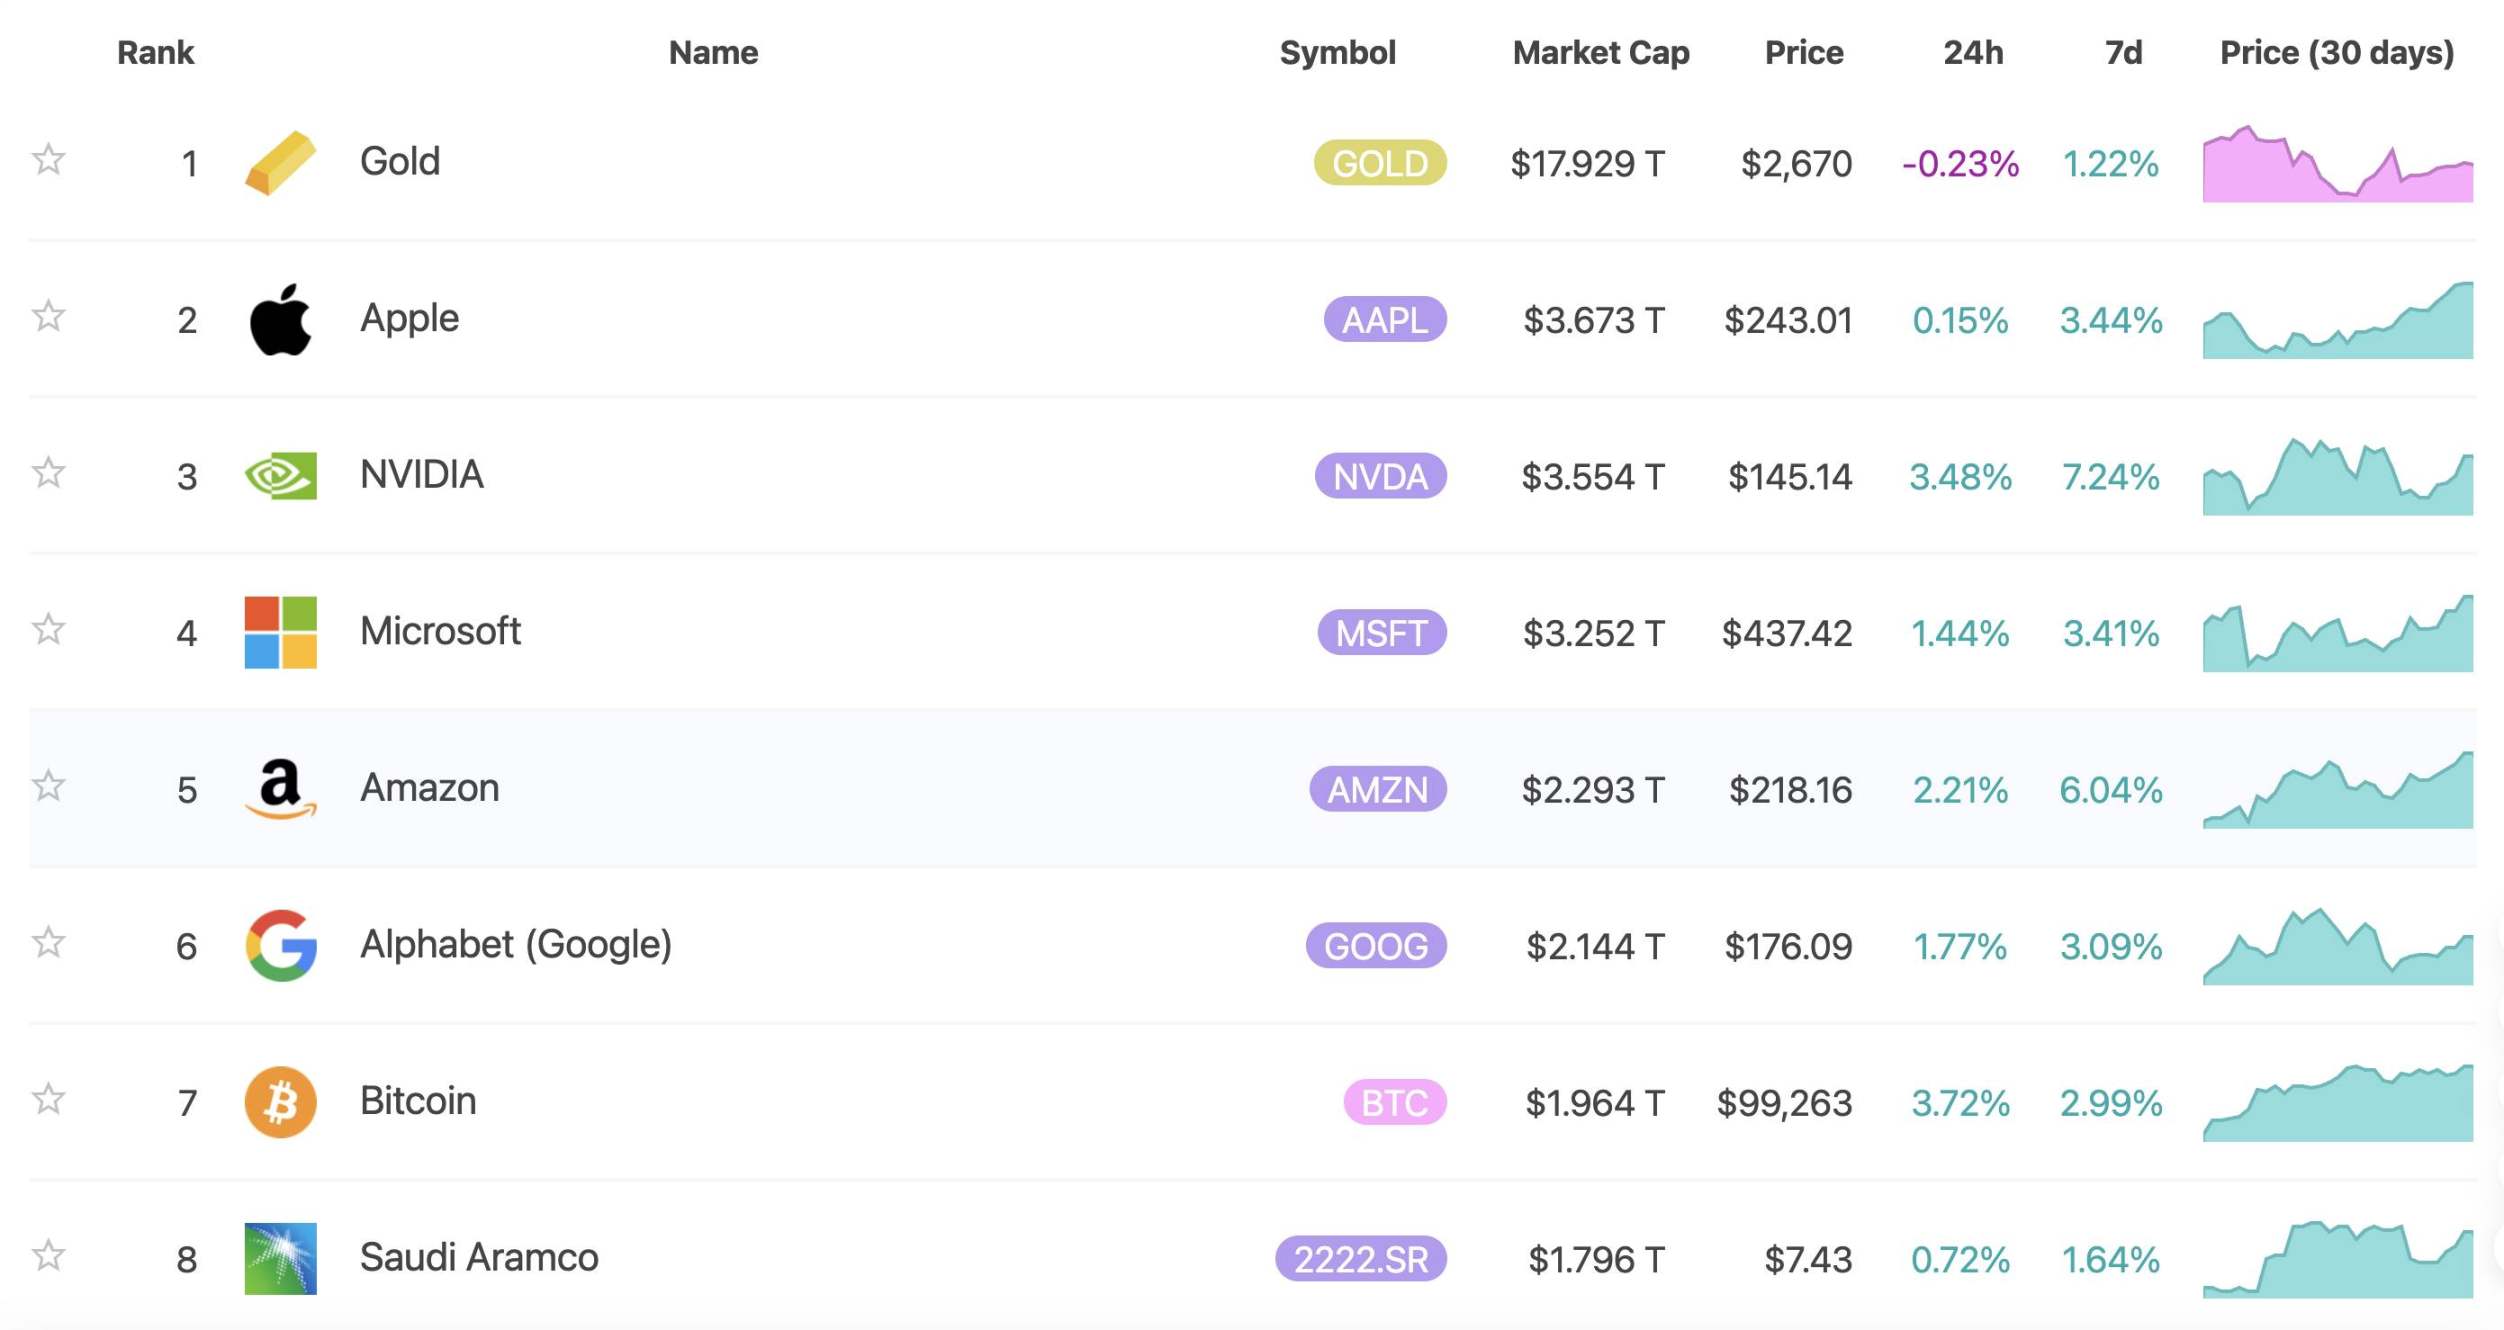Click the Apple logo icon
The image size is (2504, 1330).
[x=280, y=319]
